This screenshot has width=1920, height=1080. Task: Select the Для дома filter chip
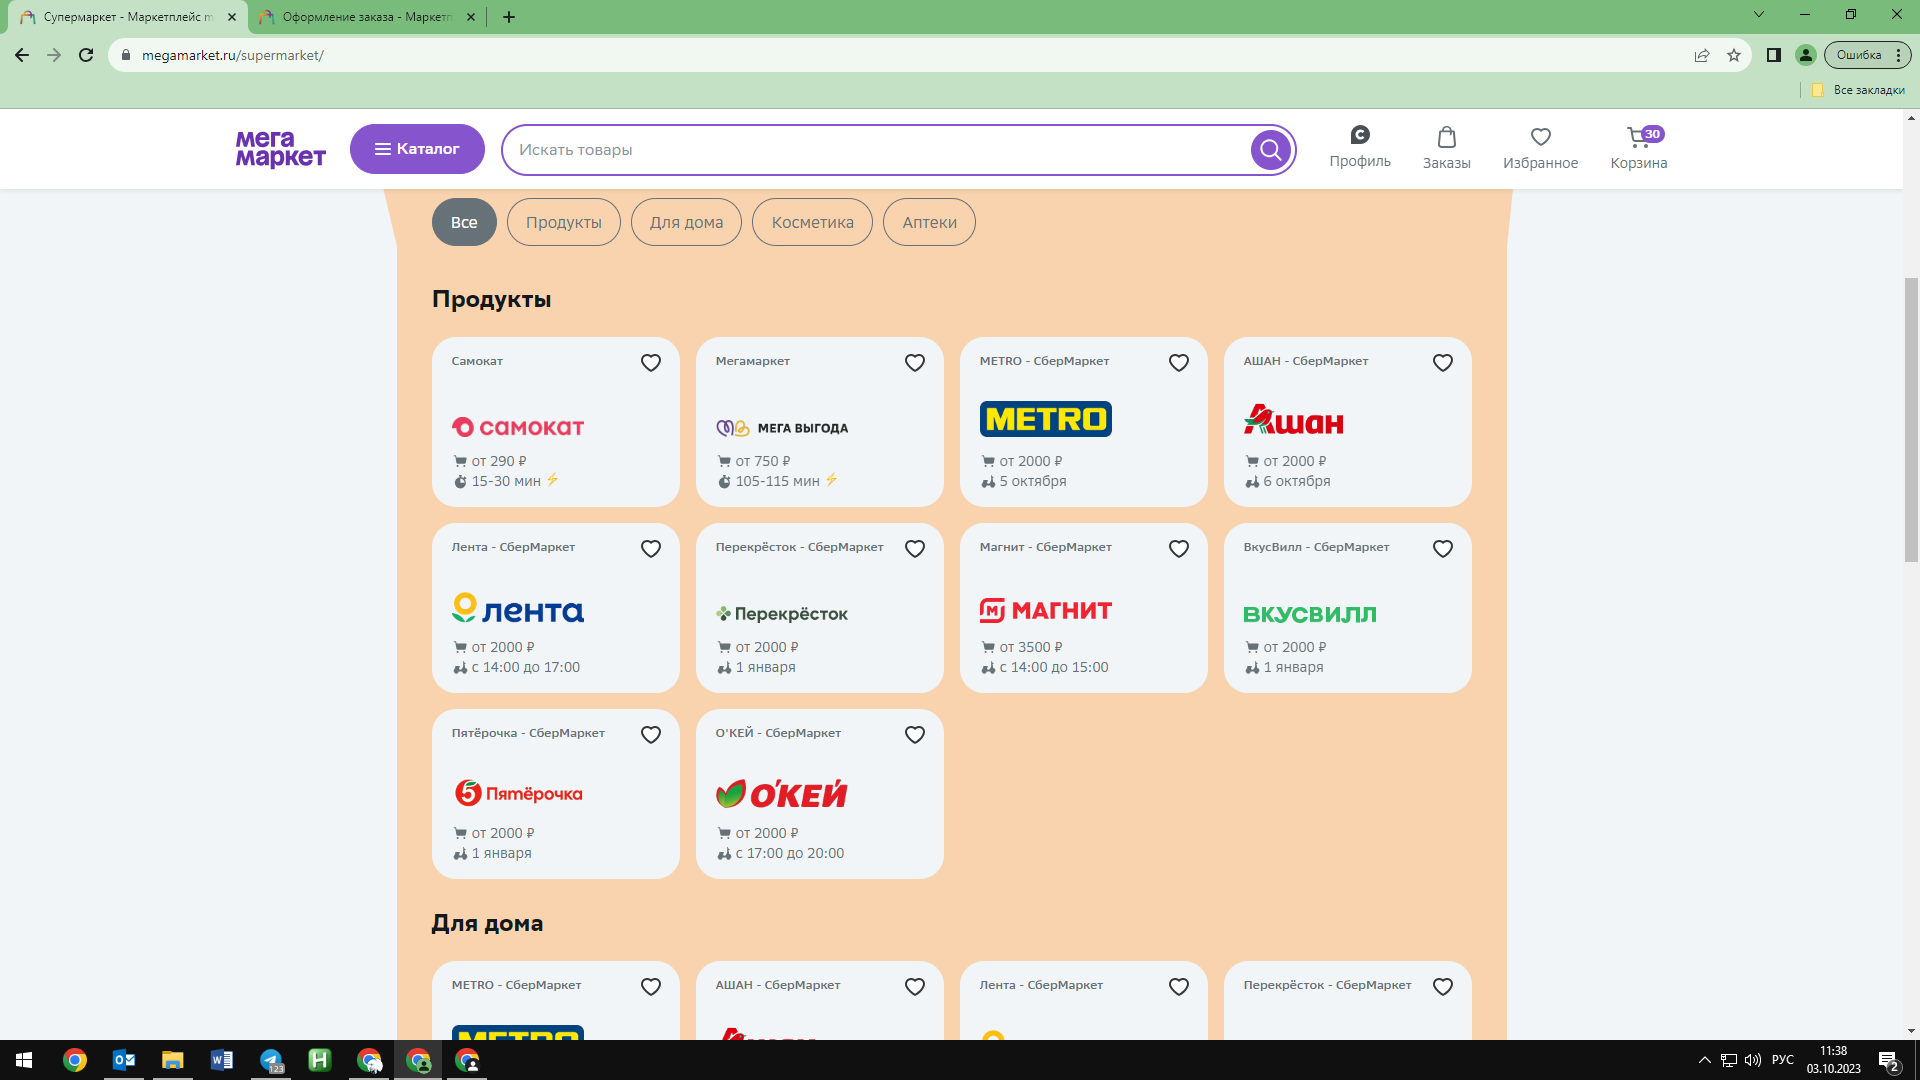pos(686,222)
